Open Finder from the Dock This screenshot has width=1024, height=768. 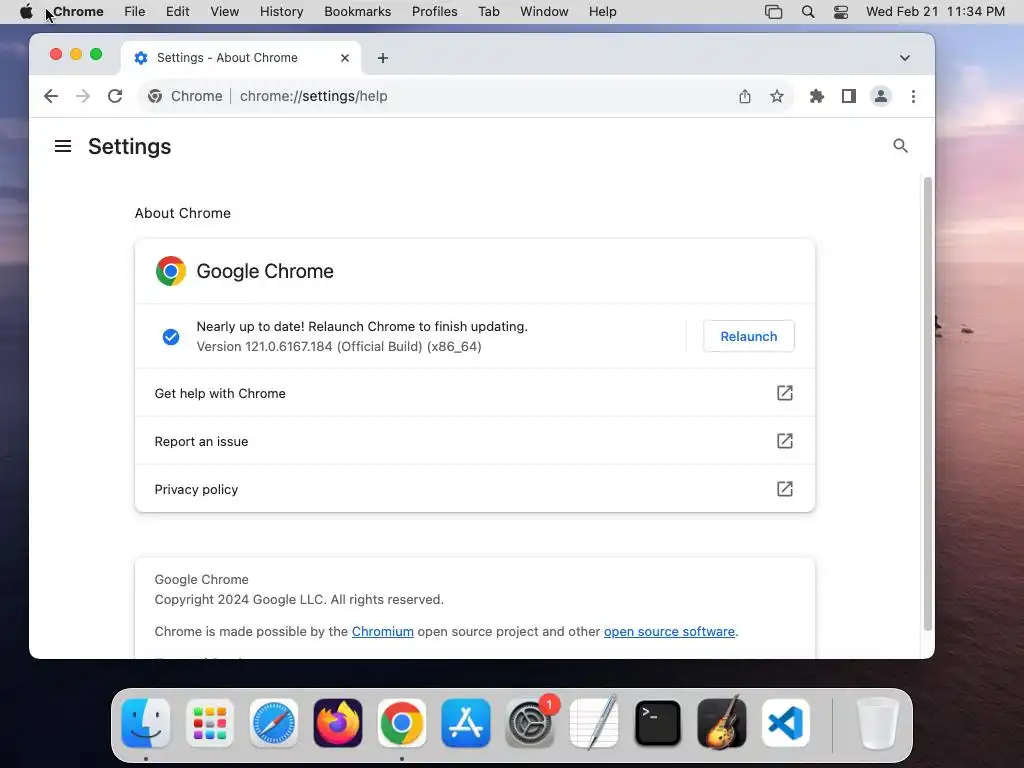146,723
